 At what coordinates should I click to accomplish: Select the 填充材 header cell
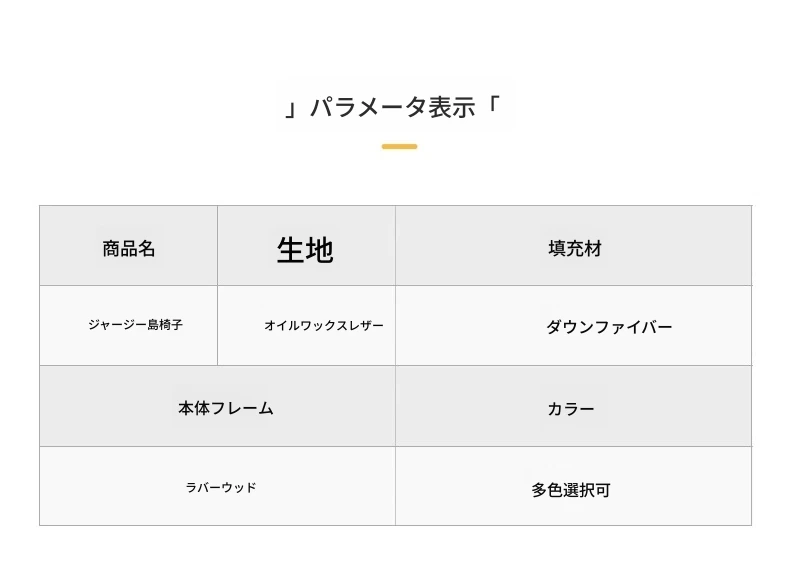coord(575,249)
